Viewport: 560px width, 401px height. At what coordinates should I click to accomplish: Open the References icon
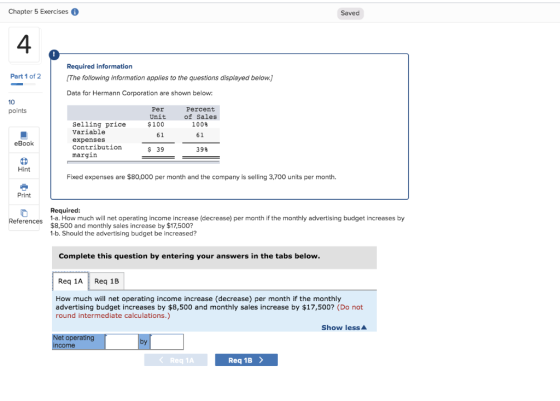pyautogui.click(x=24, y=217)
